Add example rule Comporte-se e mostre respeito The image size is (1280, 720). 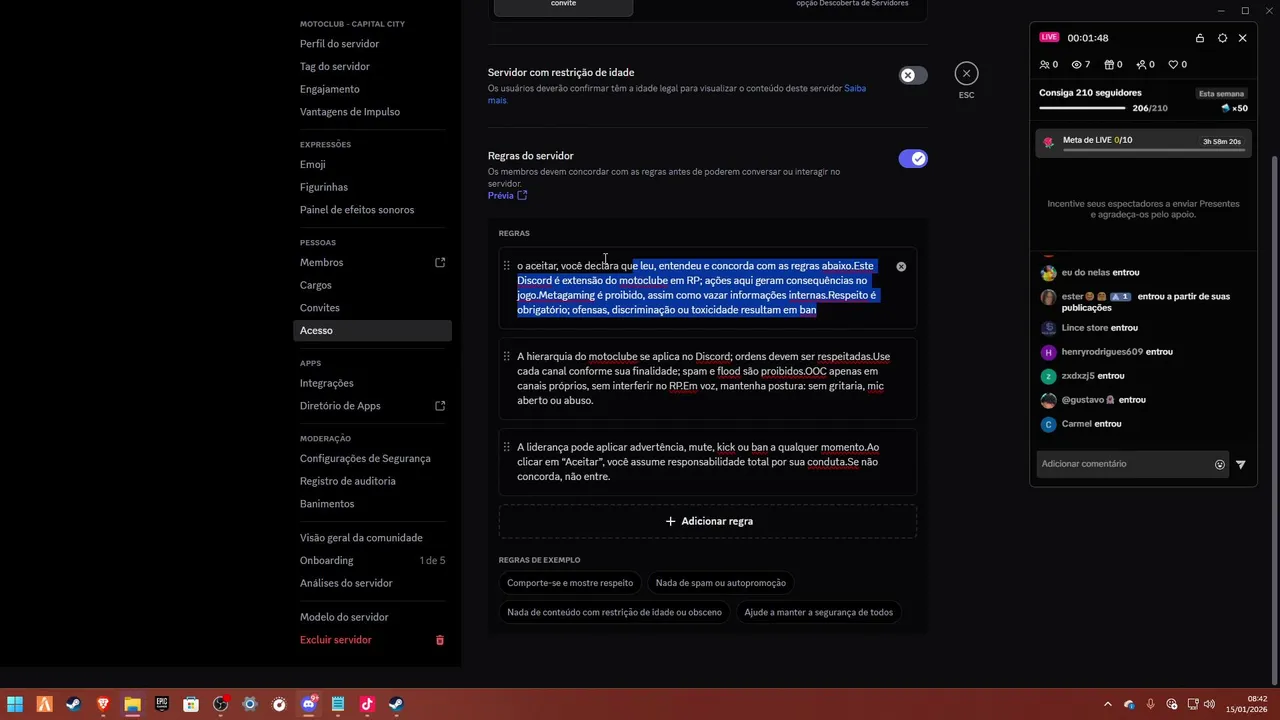tap(570, 583)
